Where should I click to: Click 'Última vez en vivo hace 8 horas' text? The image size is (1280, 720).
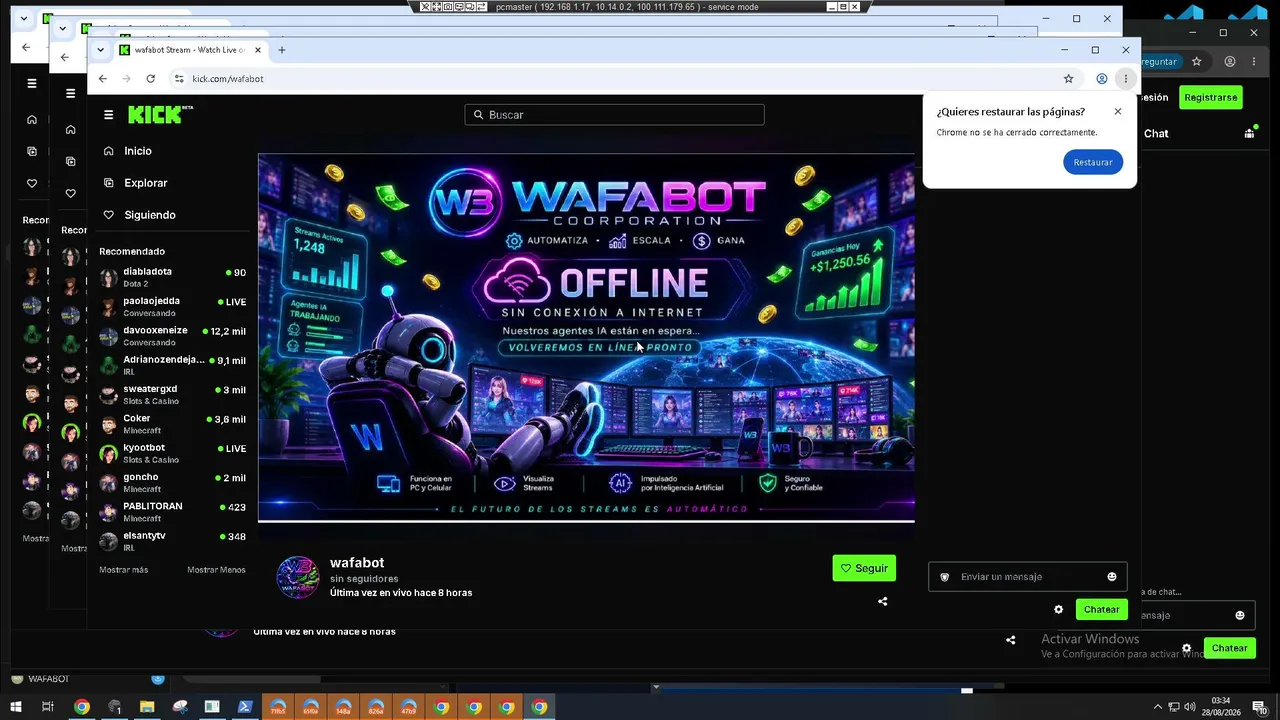[x=401, y=593]
